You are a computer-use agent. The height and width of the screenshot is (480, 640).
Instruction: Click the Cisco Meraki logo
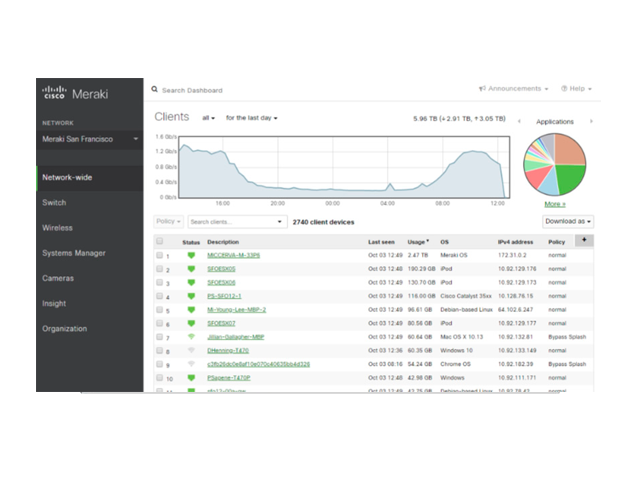75,94
